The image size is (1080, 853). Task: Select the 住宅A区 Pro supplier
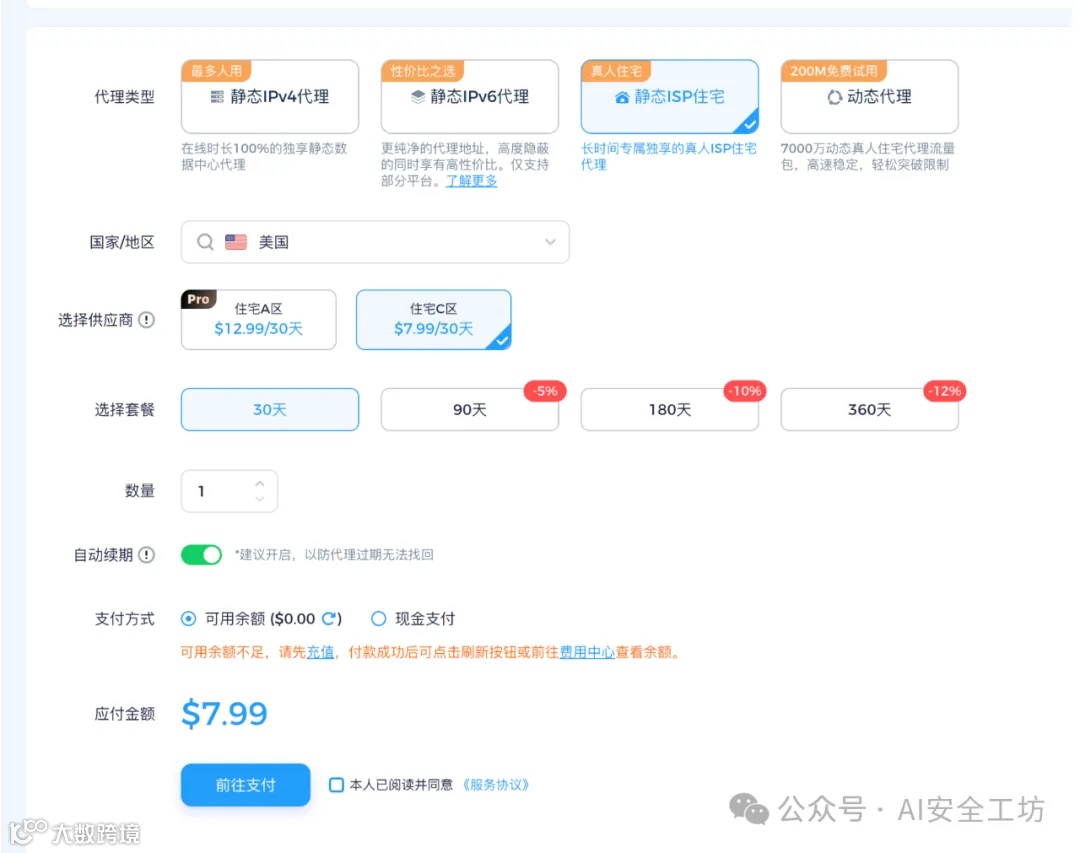point(258,320)
